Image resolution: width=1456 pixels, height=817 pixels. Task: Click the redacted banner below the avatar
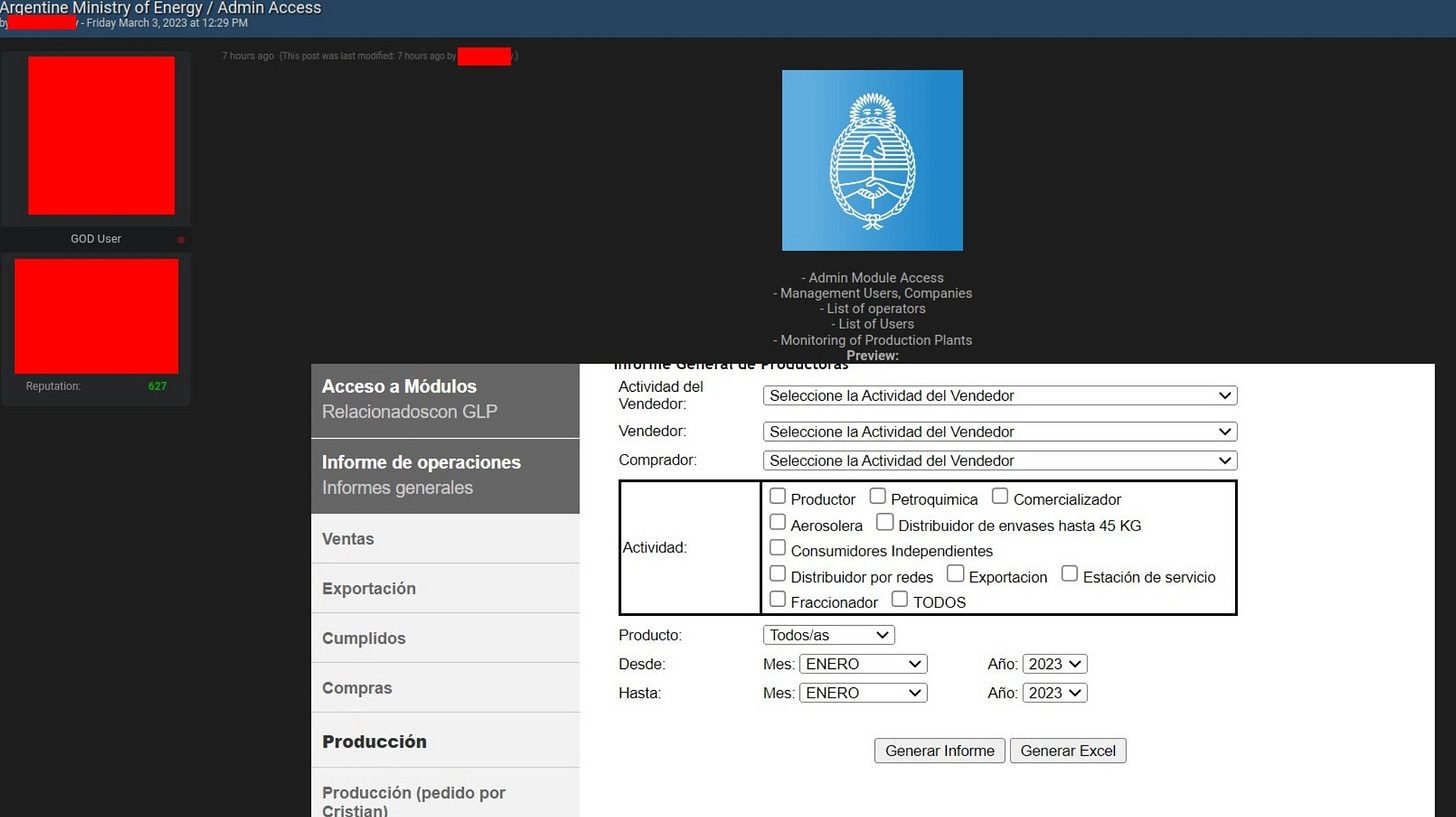pyautogui.click(x=96, y=316)
